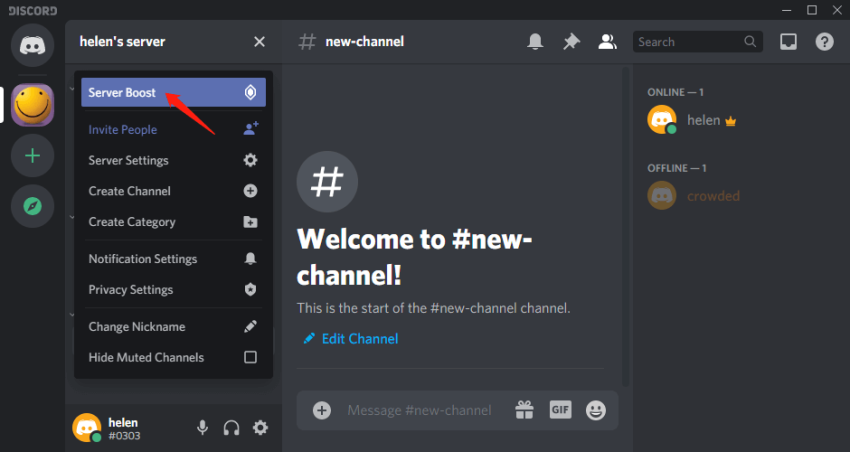Mute the microphone in user panel

(202, 428)
